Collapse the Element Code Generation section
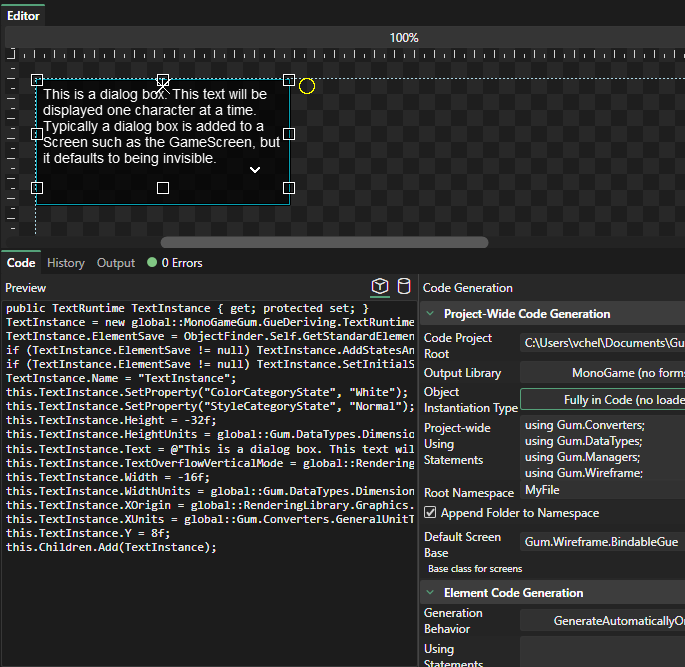This screenshot has width=685, height=667. pyautogui.click(x=430, y=593)
